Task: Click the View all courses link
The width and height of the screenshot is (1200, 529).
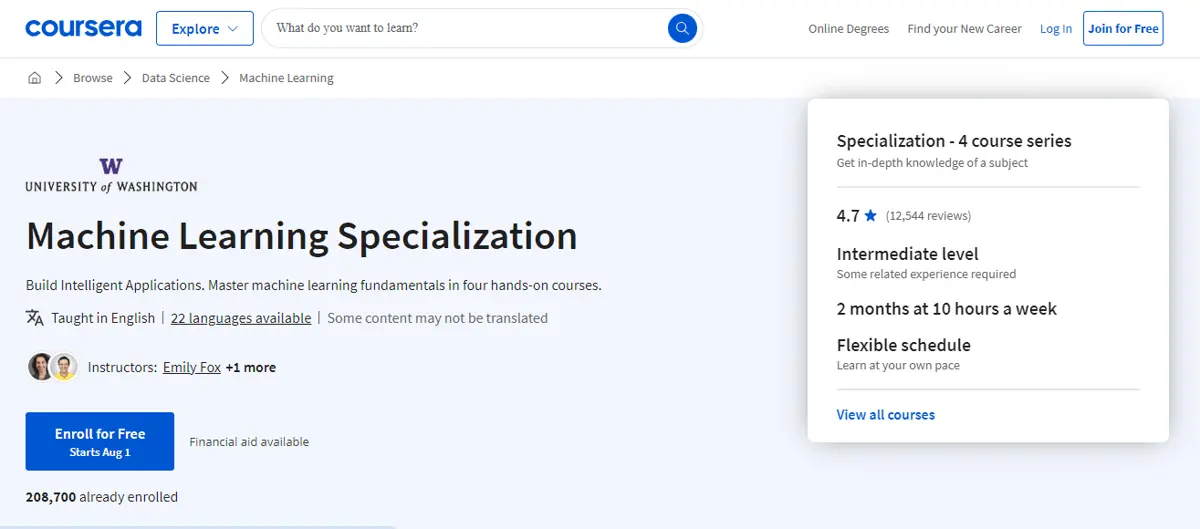Action: tap(886, 414)
